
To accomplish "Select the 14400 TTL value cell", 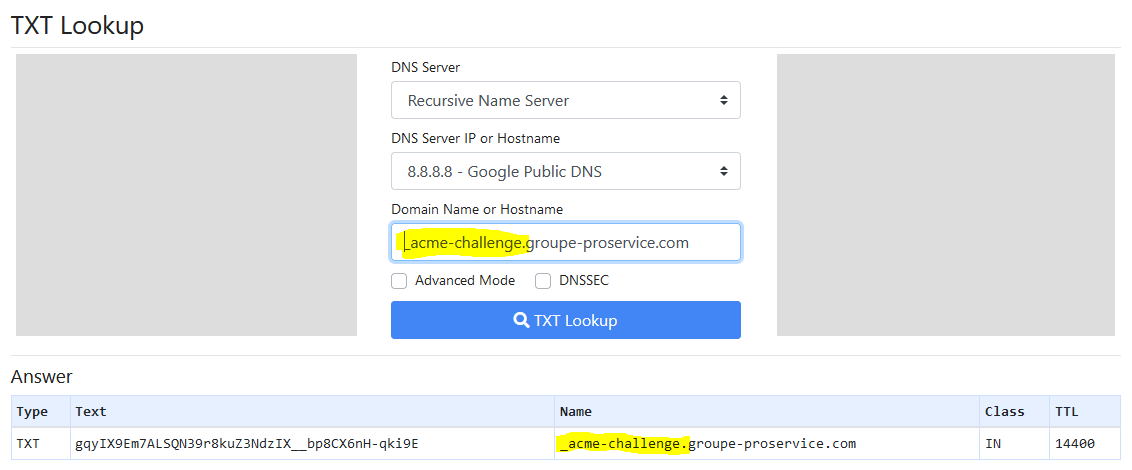I will coord(1075,443).
